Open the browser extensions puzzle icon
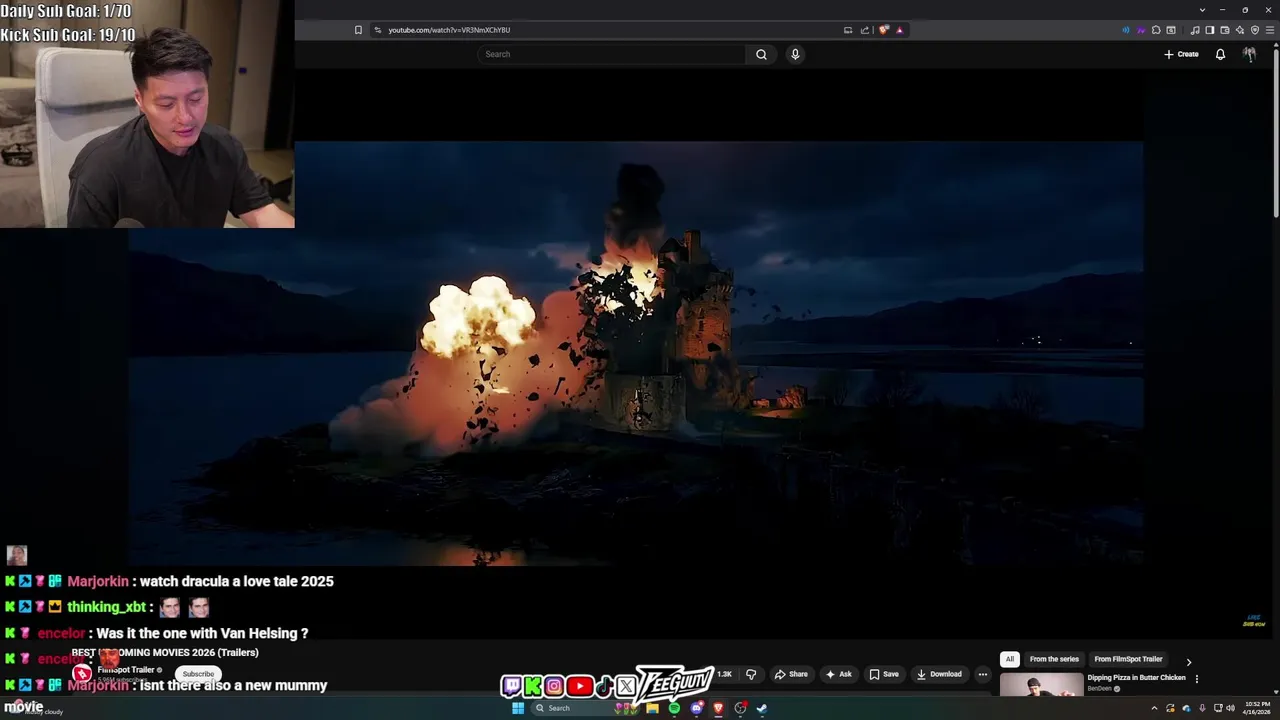1280x720 pixels. pos(1156,30)
